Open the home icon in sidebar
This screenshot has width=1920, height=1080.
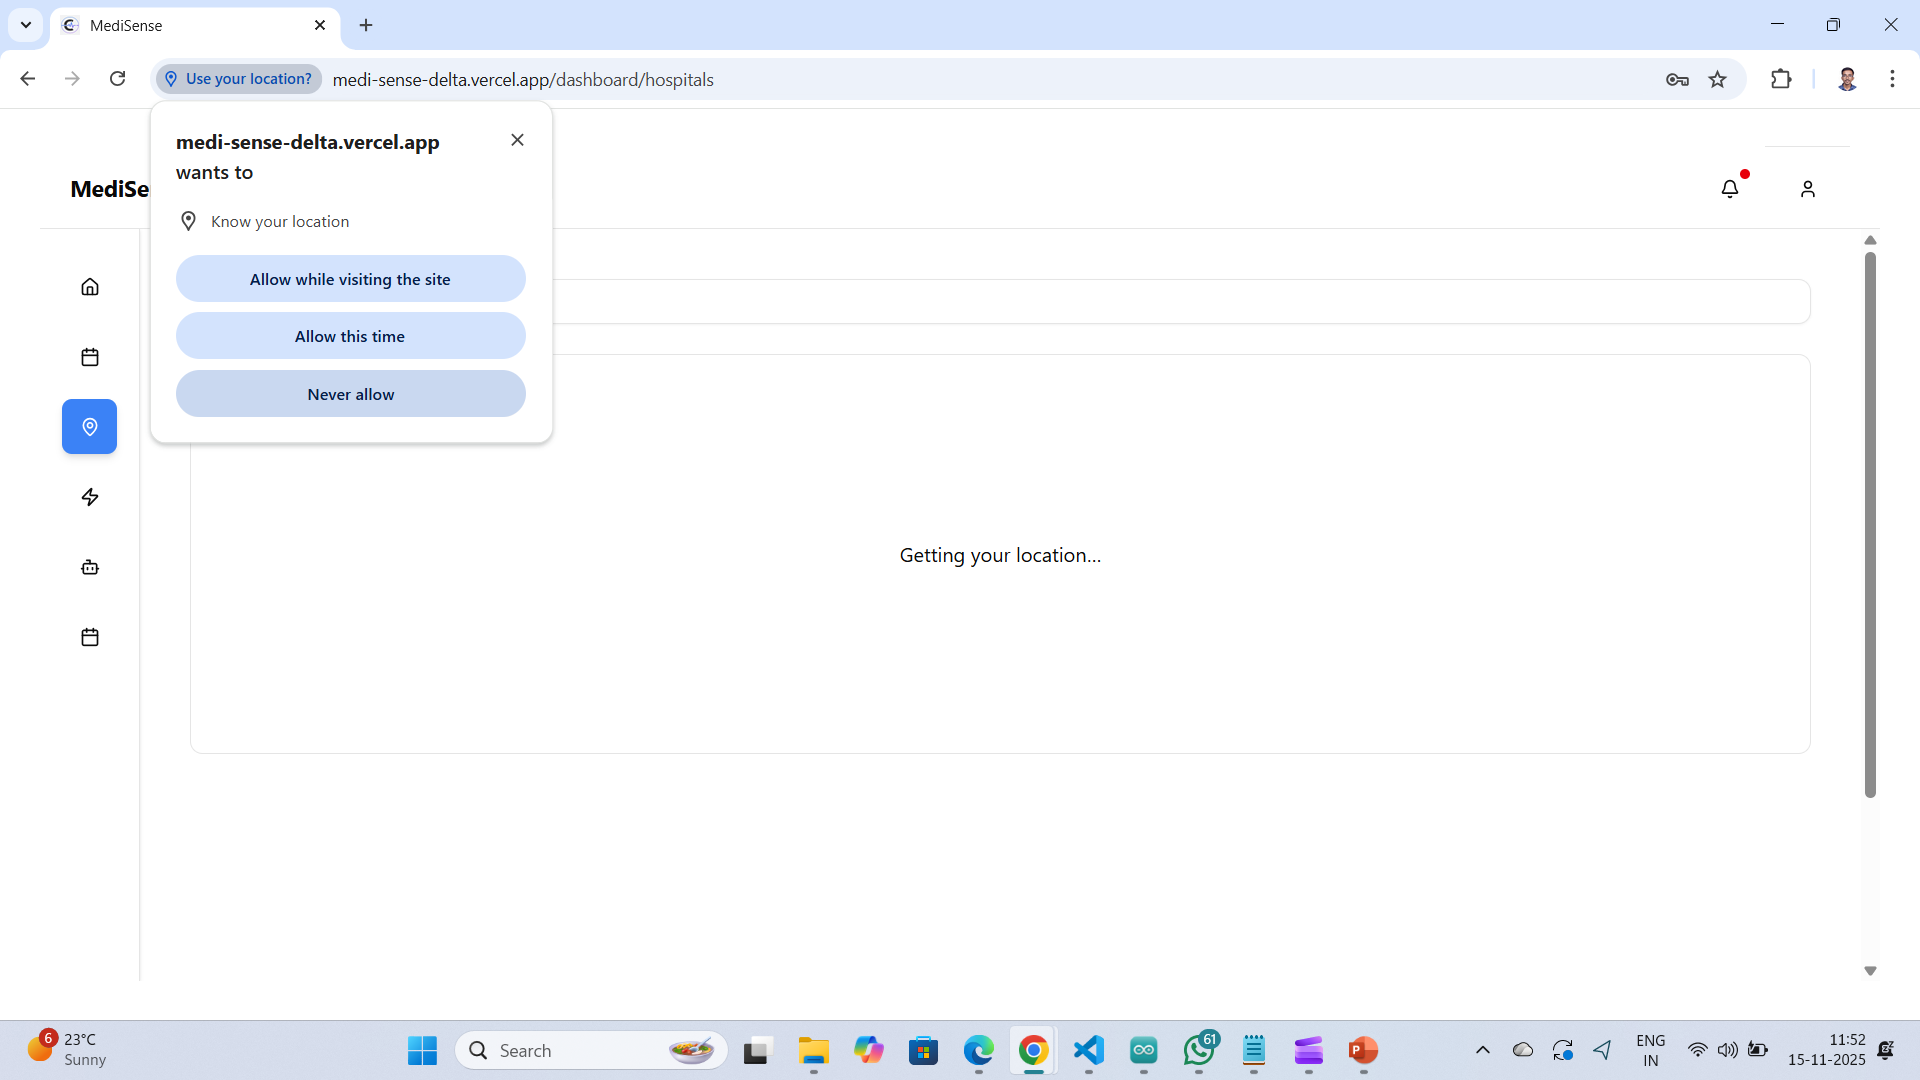pos(90,287)
